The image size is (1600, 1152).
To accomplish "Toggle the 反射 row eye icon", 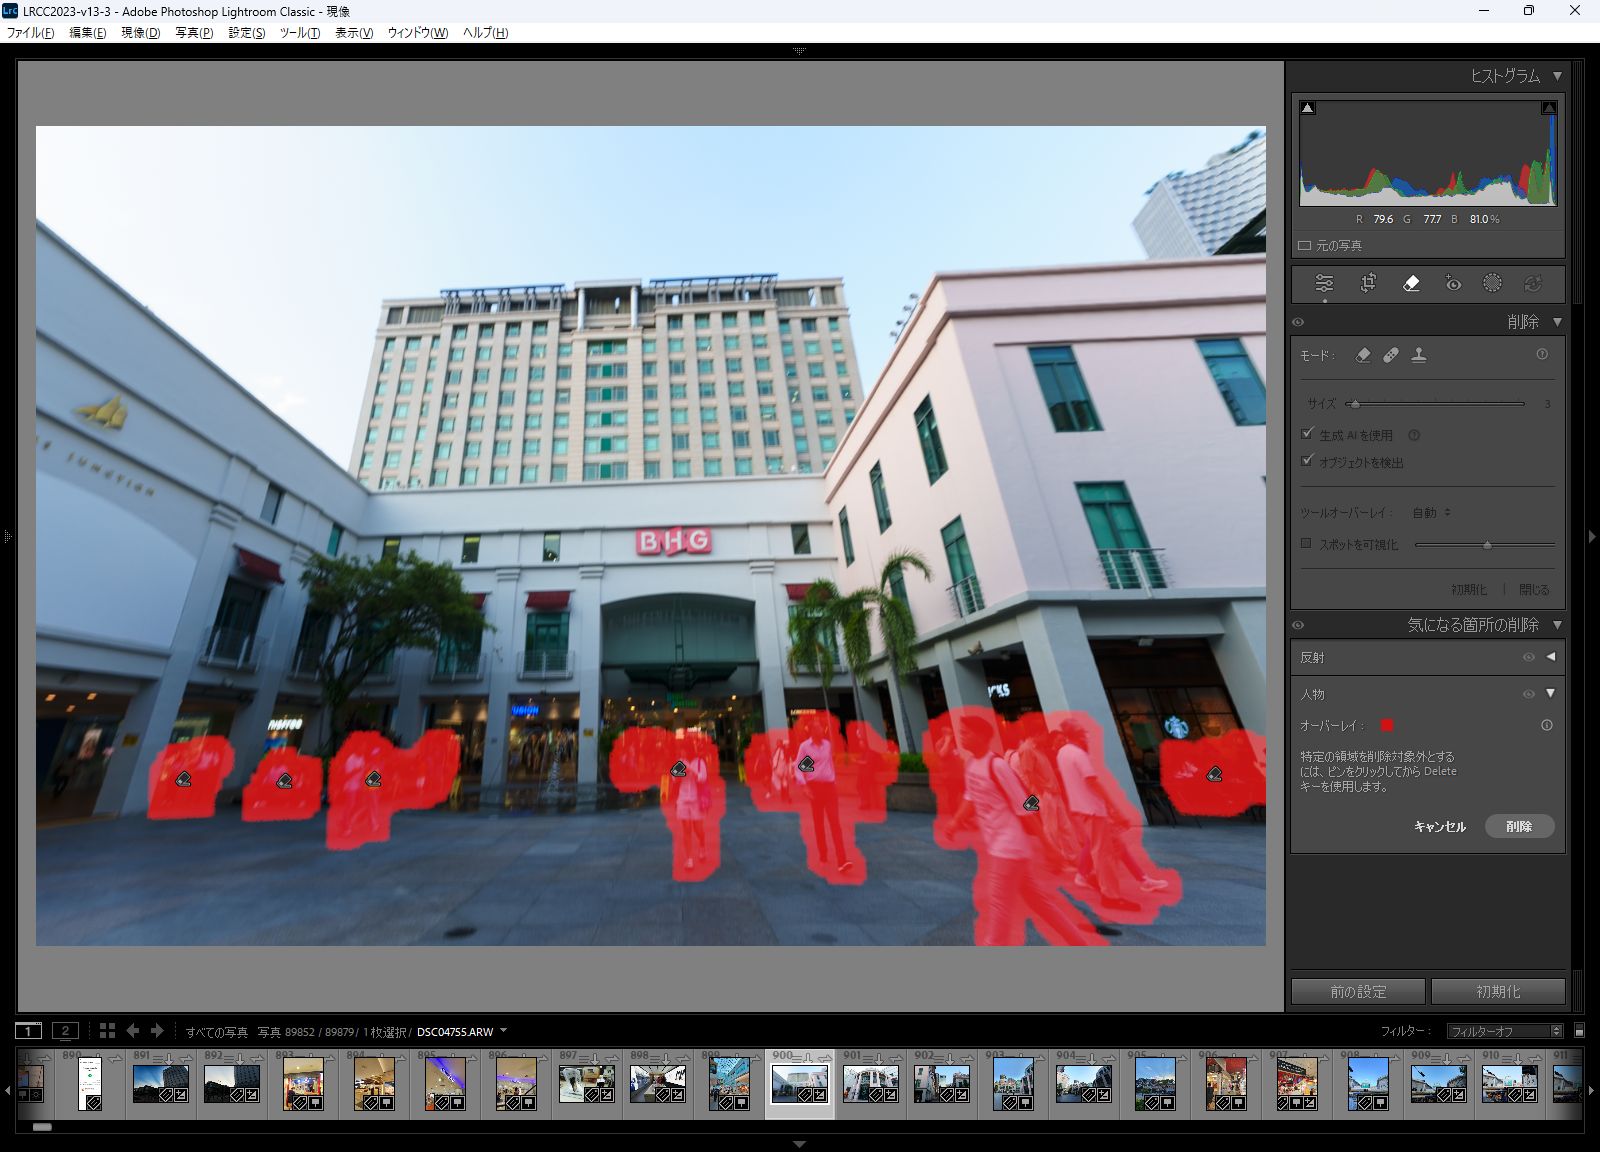I will tap(1528, 657).
